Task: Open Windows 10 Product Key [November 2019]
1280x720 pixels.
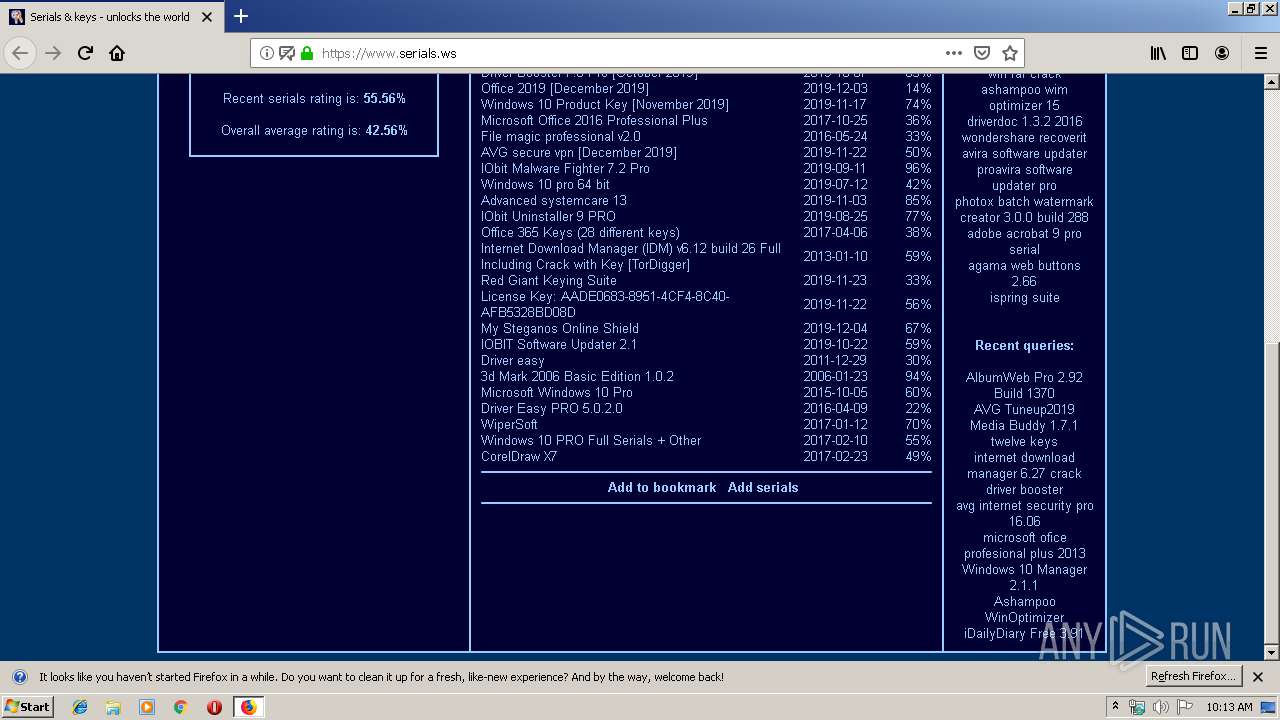Action: (605, 104)
